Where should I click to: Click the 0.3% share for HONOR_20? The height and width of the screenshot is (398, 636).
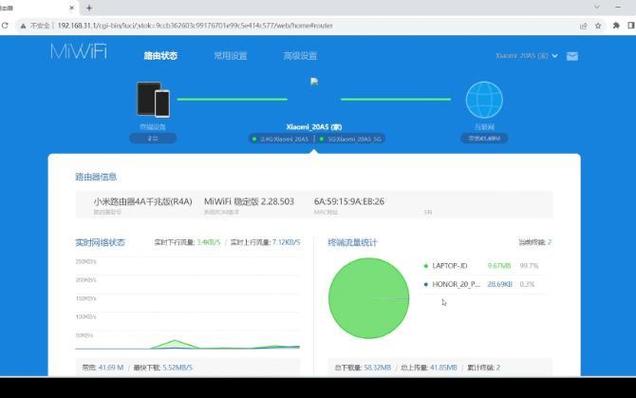point(527,284)
